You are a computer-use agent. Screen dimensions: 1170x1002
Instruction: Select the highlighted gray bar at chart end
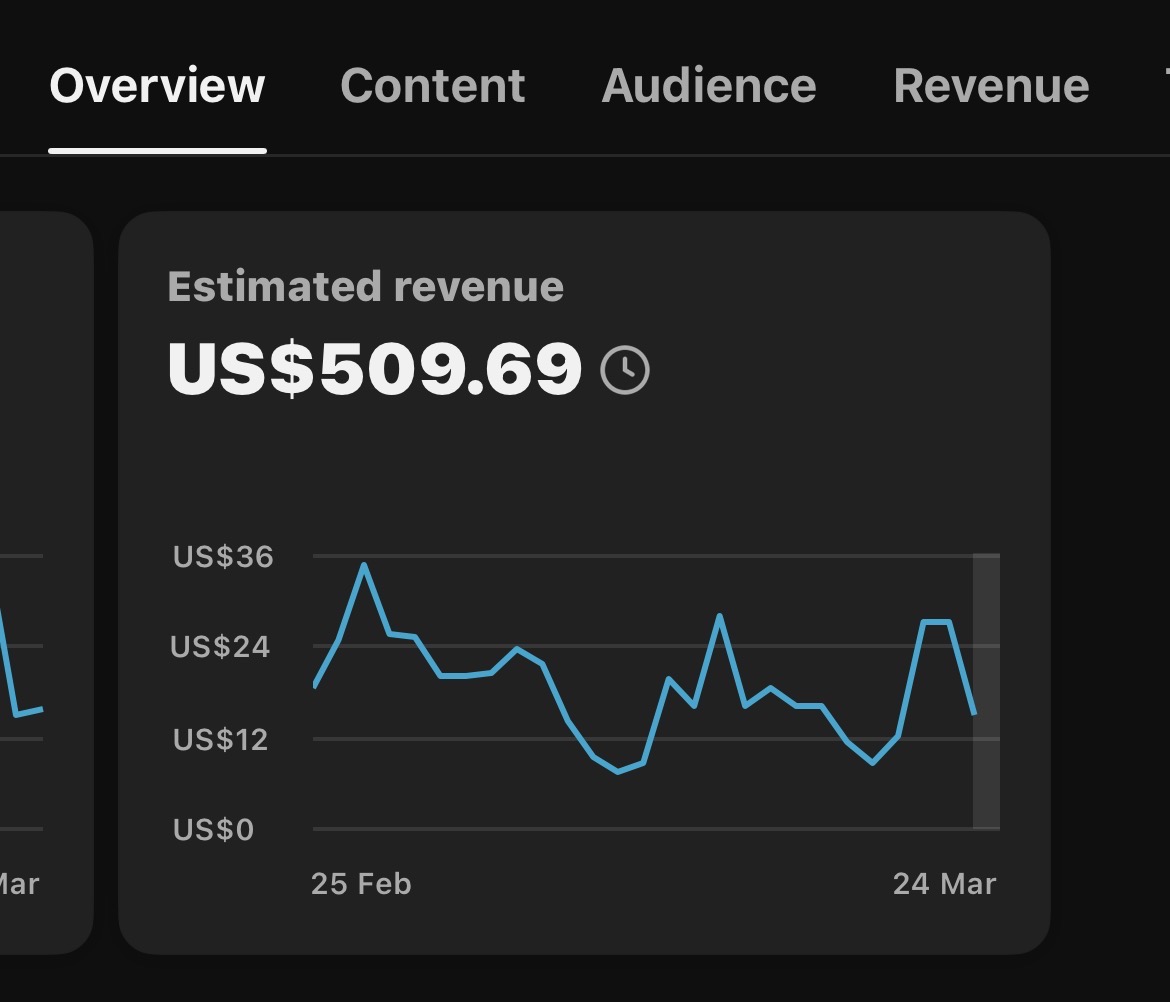point(986,691)
